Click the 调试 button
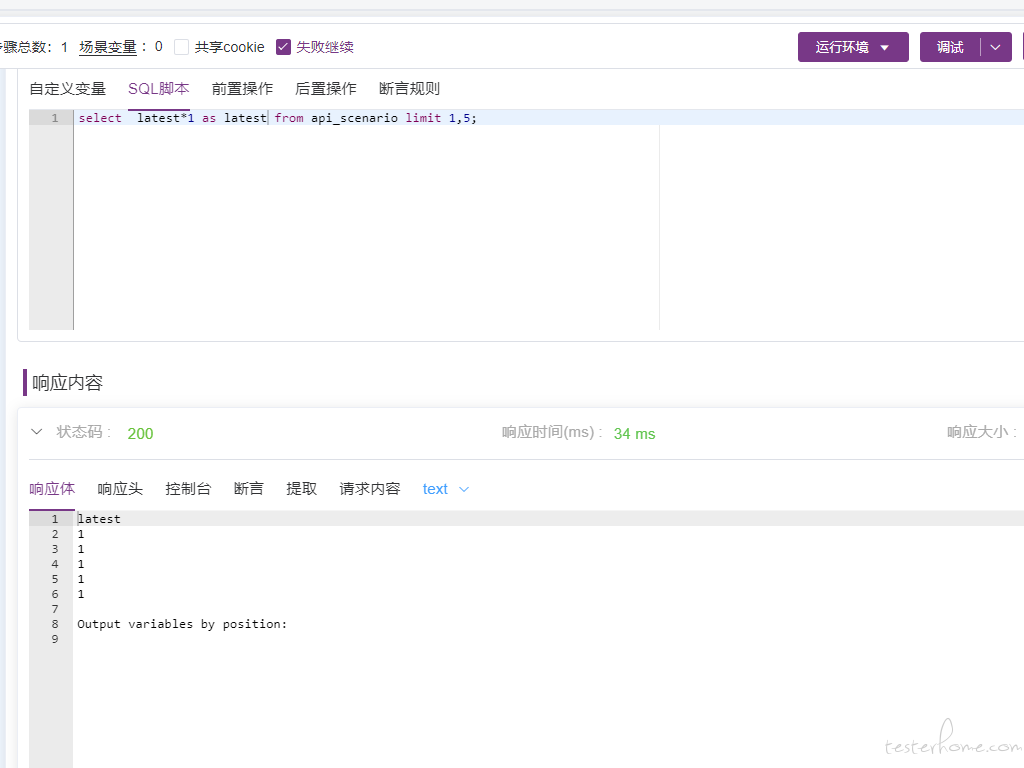The image size is (1024, 768). click(950, 47)
